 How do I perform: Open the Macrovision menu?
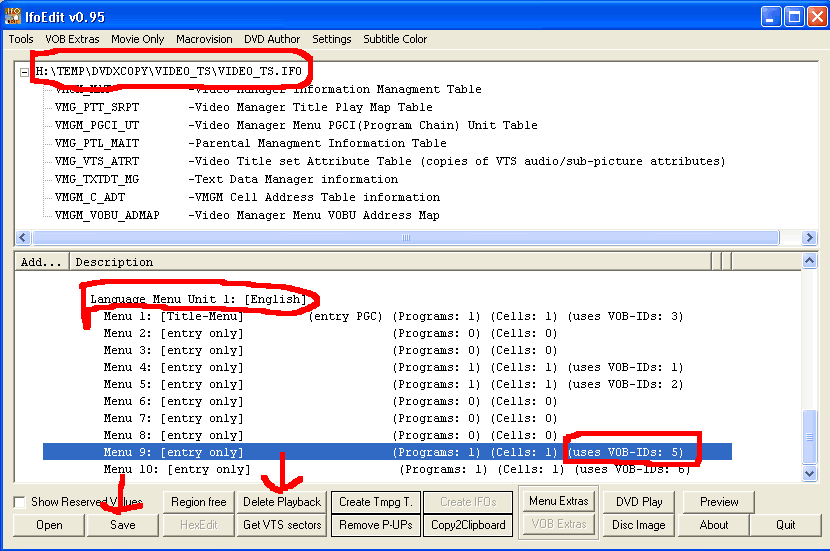tap(204, 39)
